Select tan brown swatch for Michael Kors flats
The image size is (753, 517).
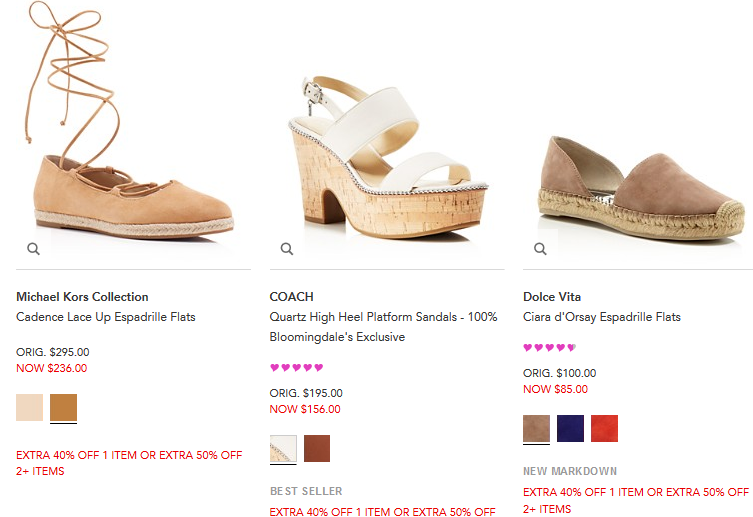click(x=63, y=408)
